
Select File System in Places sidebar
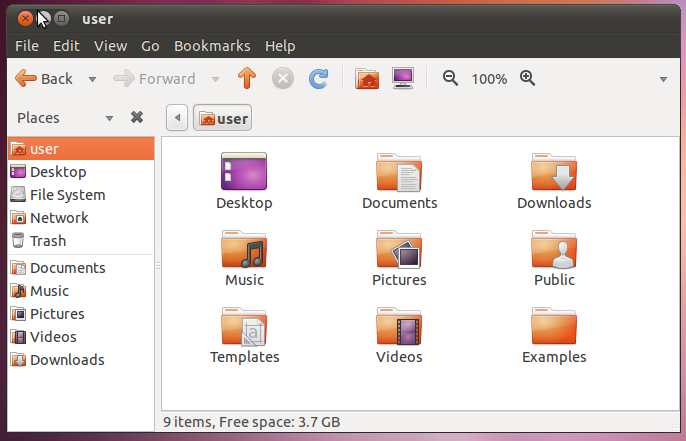click(67, 195)
